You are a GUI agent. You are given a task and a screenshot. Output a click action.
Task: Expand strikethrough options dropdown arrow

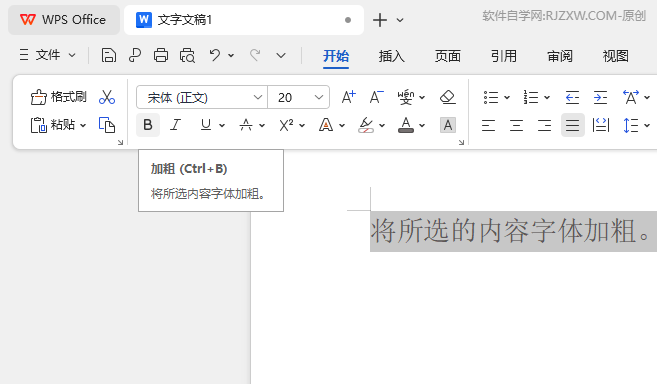click(262, 125)
